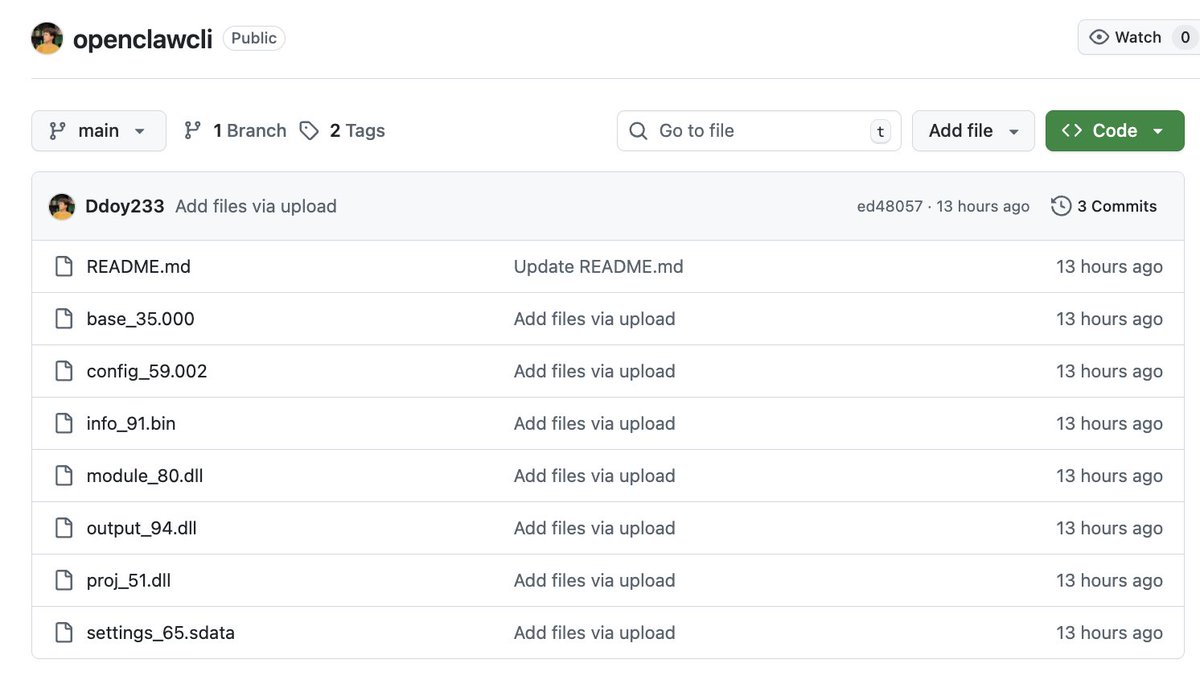The image size is (1200, 676).
Task: Open commit message in base_35.000 row
Action: (x=595, y=319)
